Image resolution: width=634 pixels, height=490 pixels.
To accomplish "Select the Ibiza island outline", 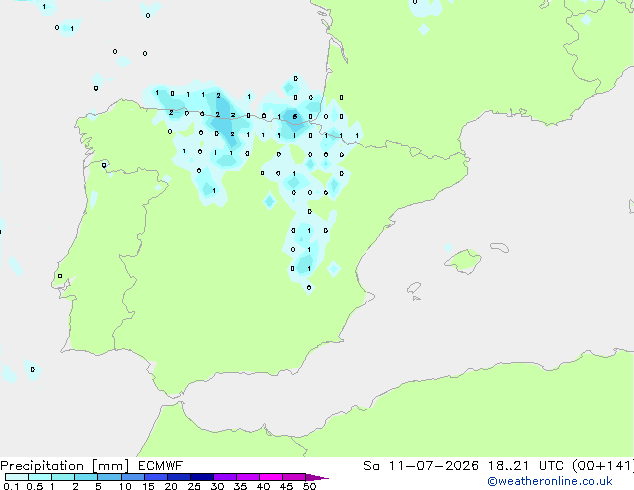I will point(414,288).
